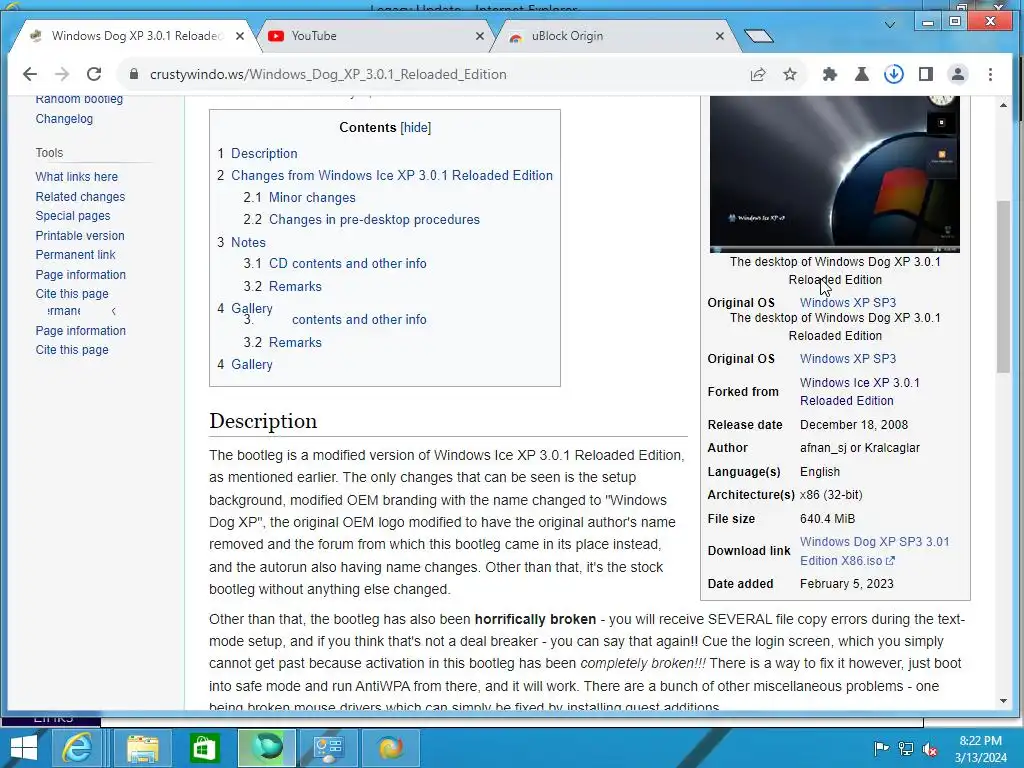Open the Changelog sidebar link
This screenshot has height=768, width=1024.
(64, 119)
